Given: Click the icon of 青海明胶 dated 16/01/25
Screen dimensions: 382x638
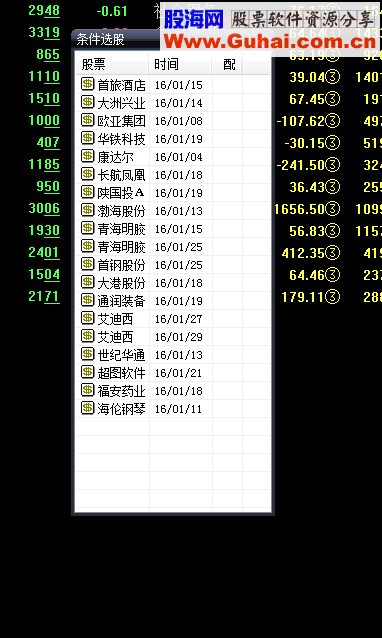Looking at the screenshot, I should pos(87,246).
